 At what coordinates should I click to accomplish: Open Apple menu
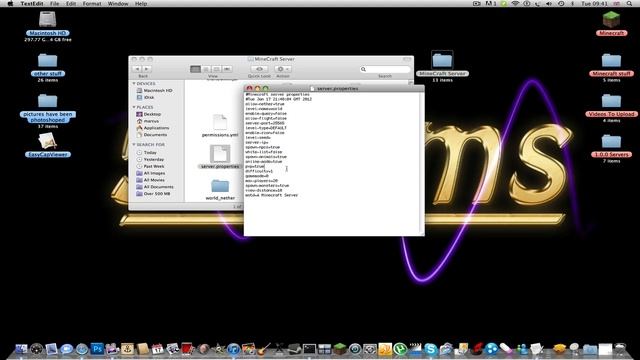coord(11,4)
